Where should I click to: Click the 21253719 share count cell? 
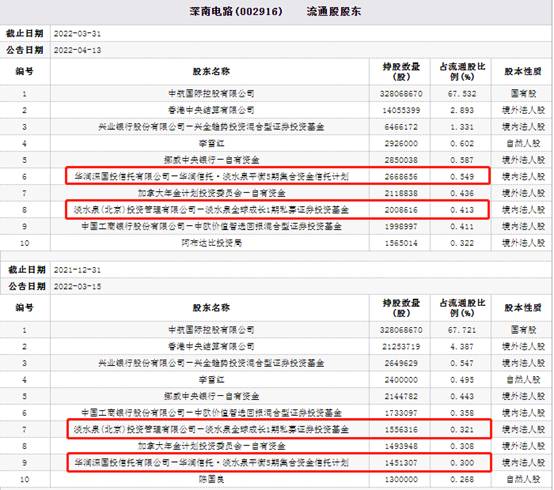tap(401, 347)
